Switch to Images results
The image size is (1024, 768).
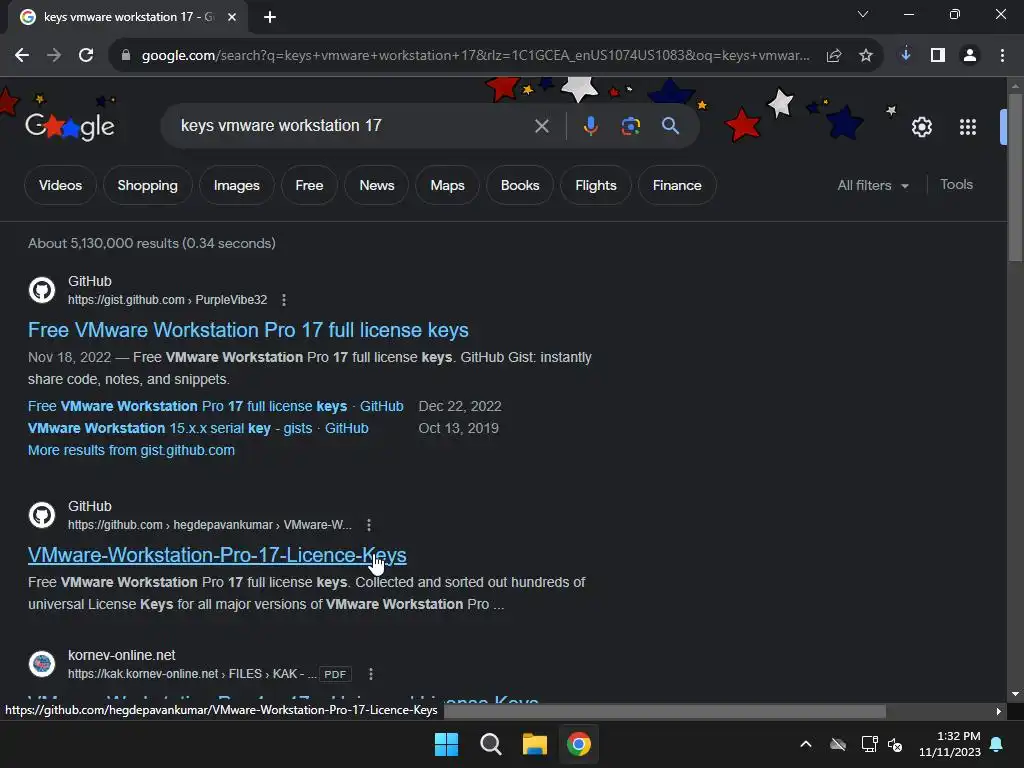236,185
